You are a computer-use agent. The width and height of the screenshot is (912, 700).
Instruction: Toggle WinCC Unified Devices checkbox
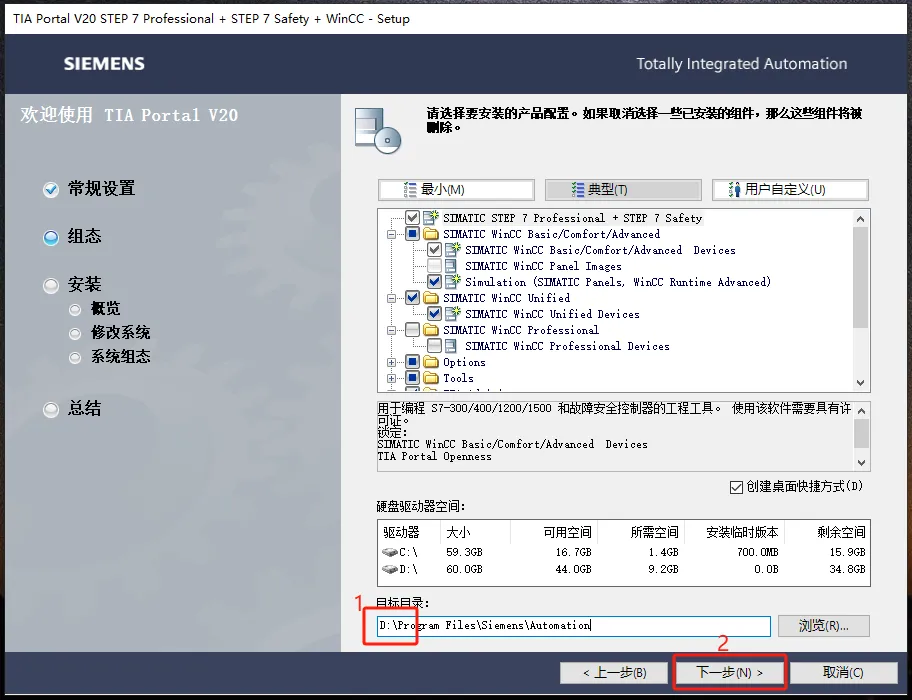[434, 313]
